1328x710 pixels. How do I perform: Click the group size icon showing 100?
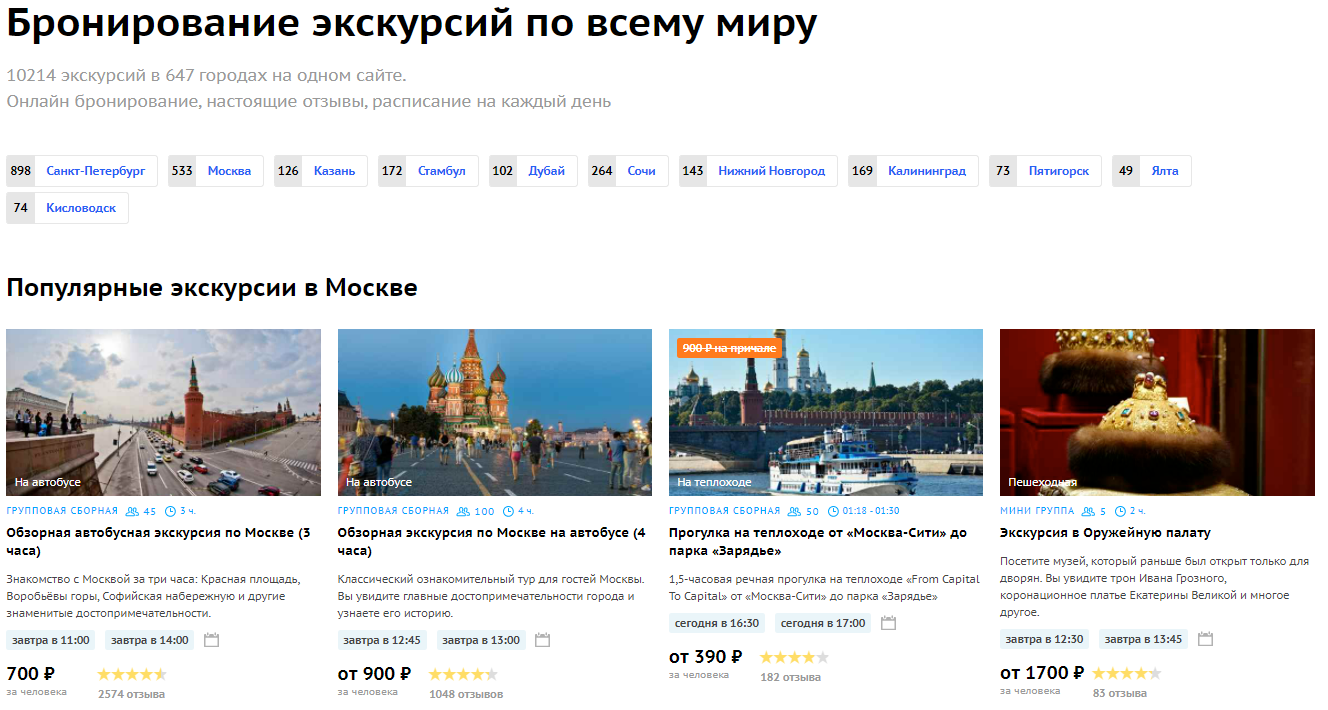[x=464, y=511]
